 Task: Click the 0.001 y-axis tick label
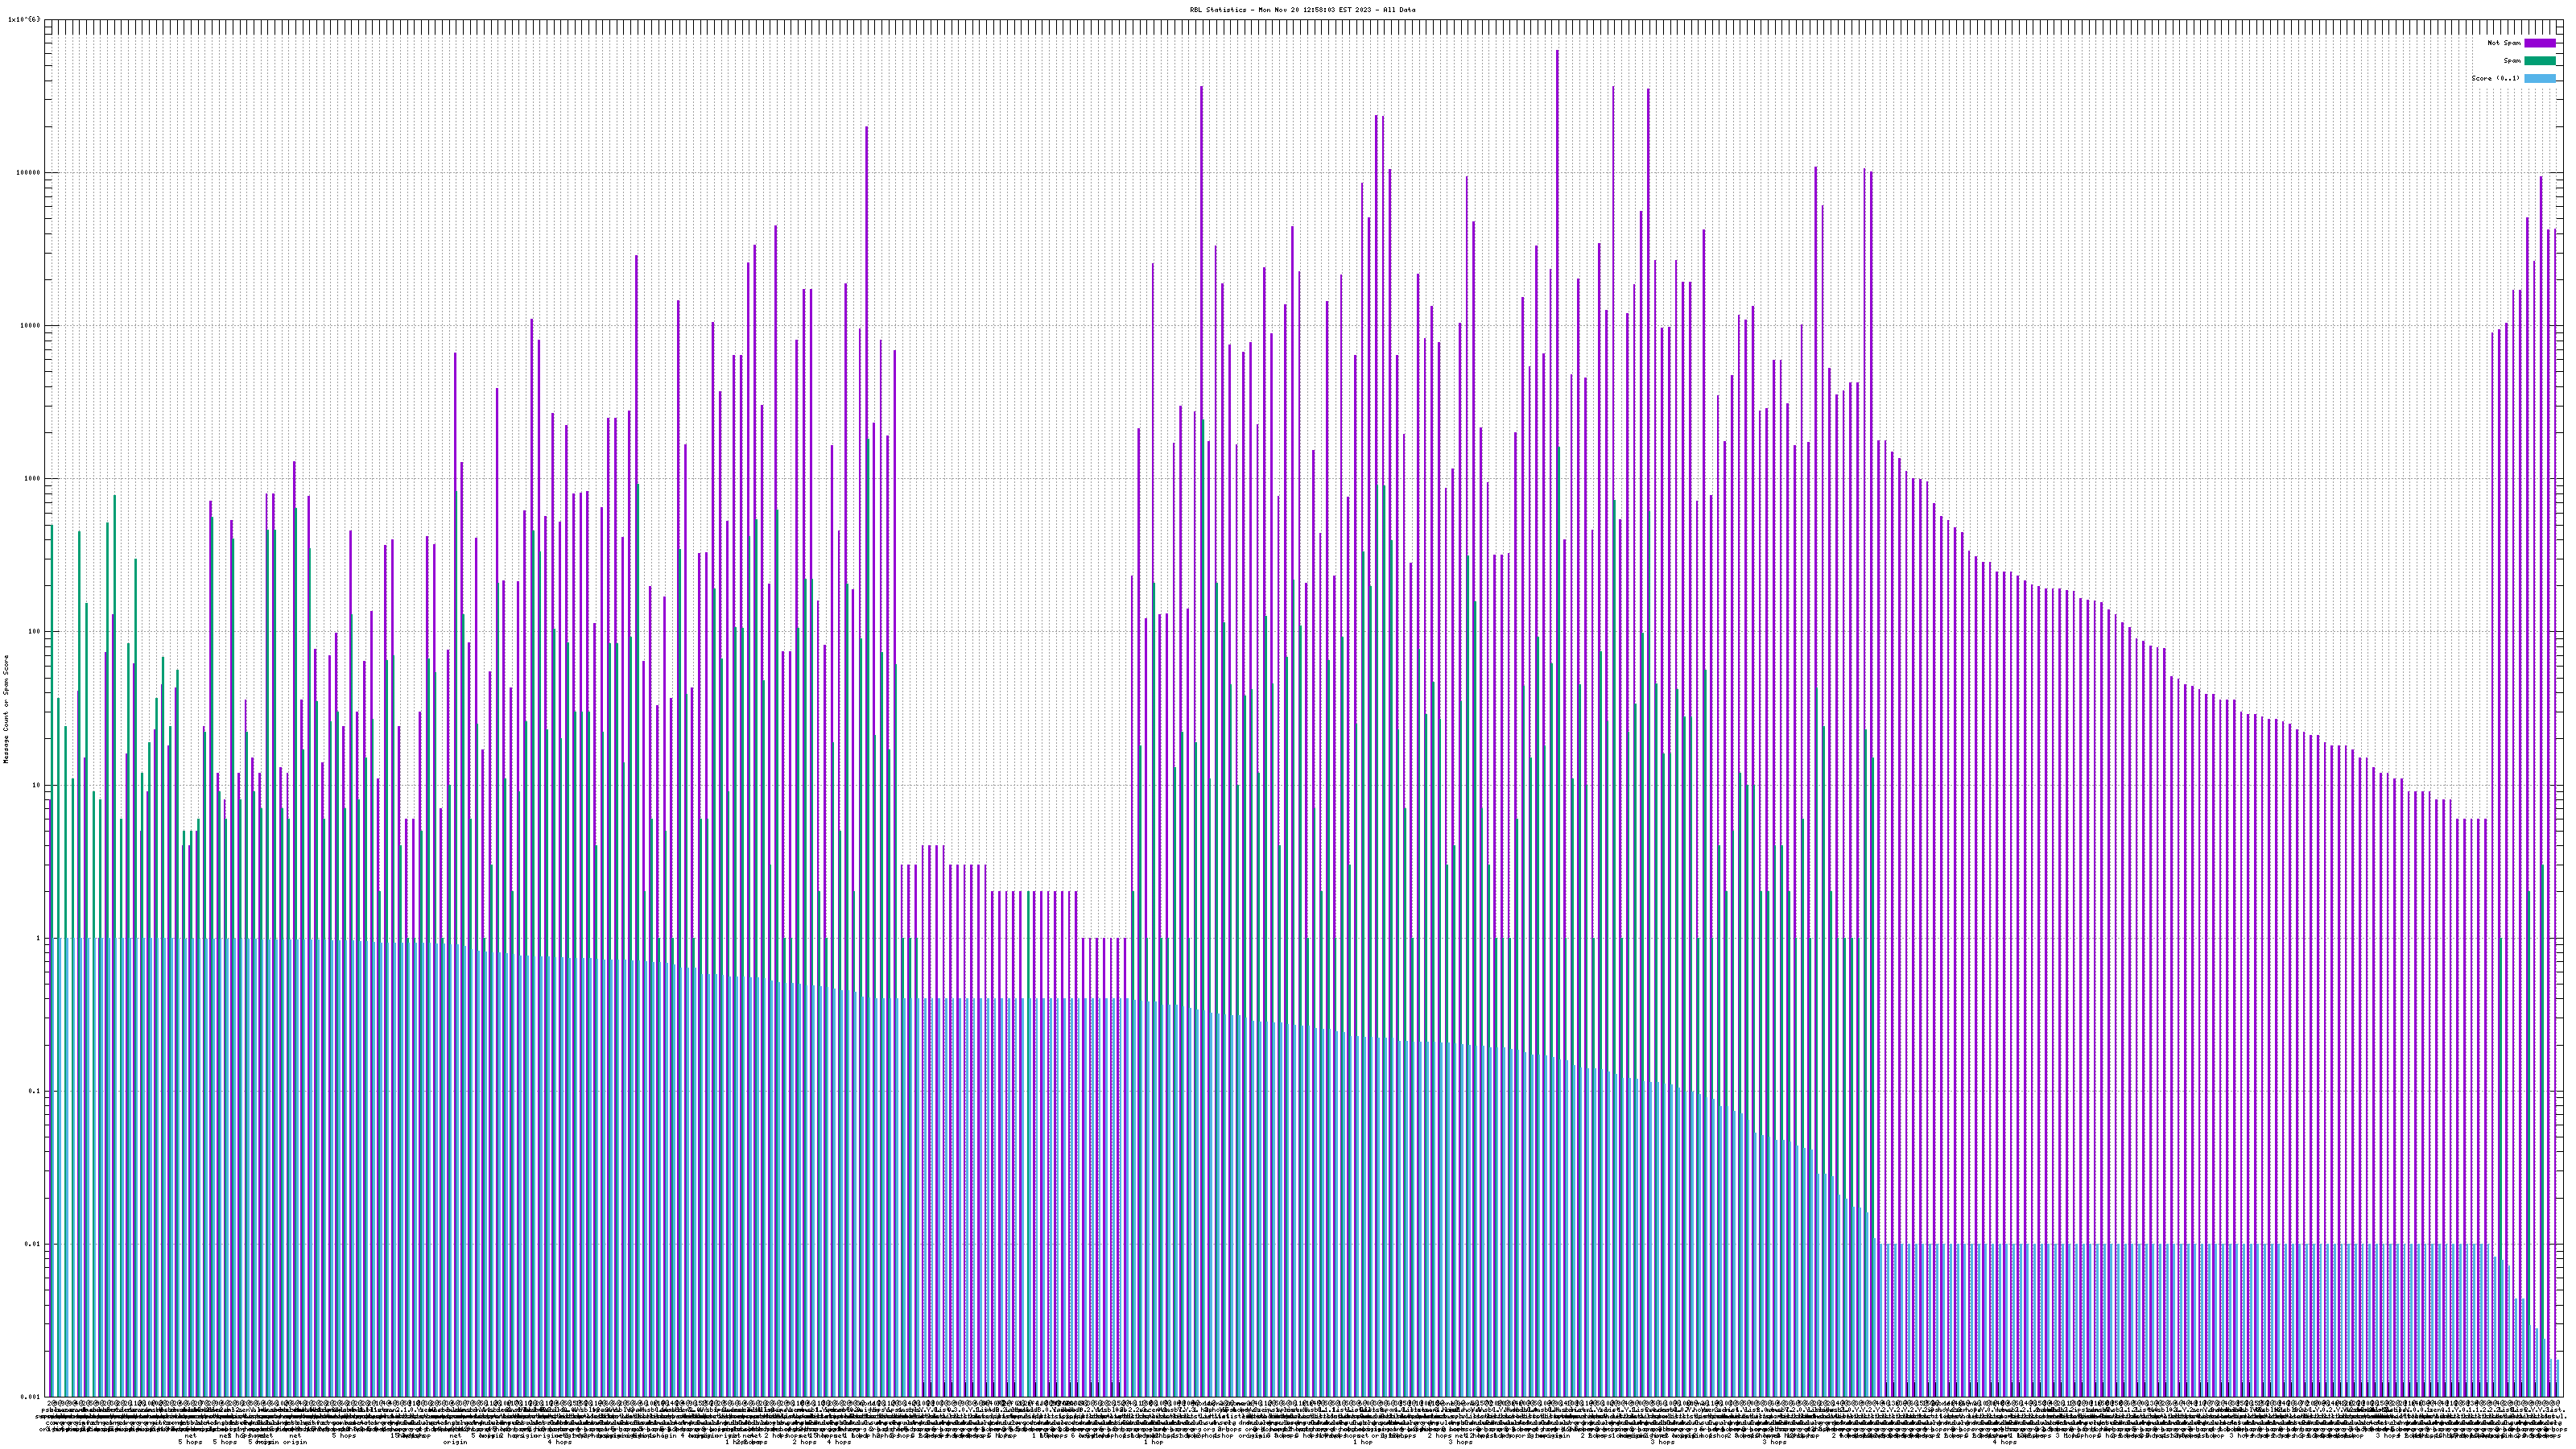(31, 1397)
